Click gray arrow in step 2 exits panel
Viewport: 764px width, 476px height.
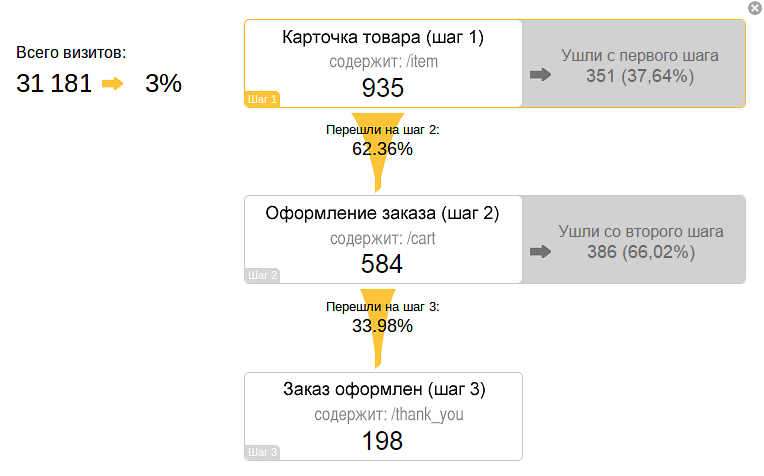[x=540, y=251]
